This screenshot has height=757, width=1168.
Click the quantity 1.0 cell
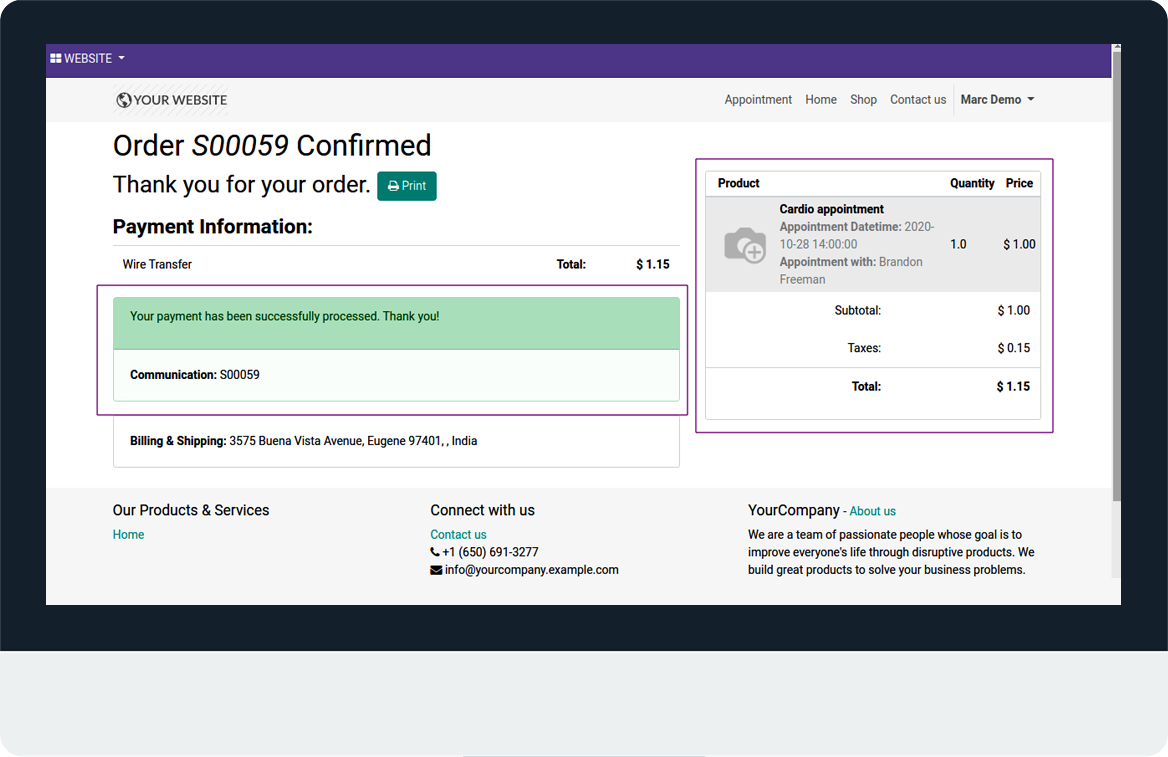pyautogui.click(x=958, y=244)
